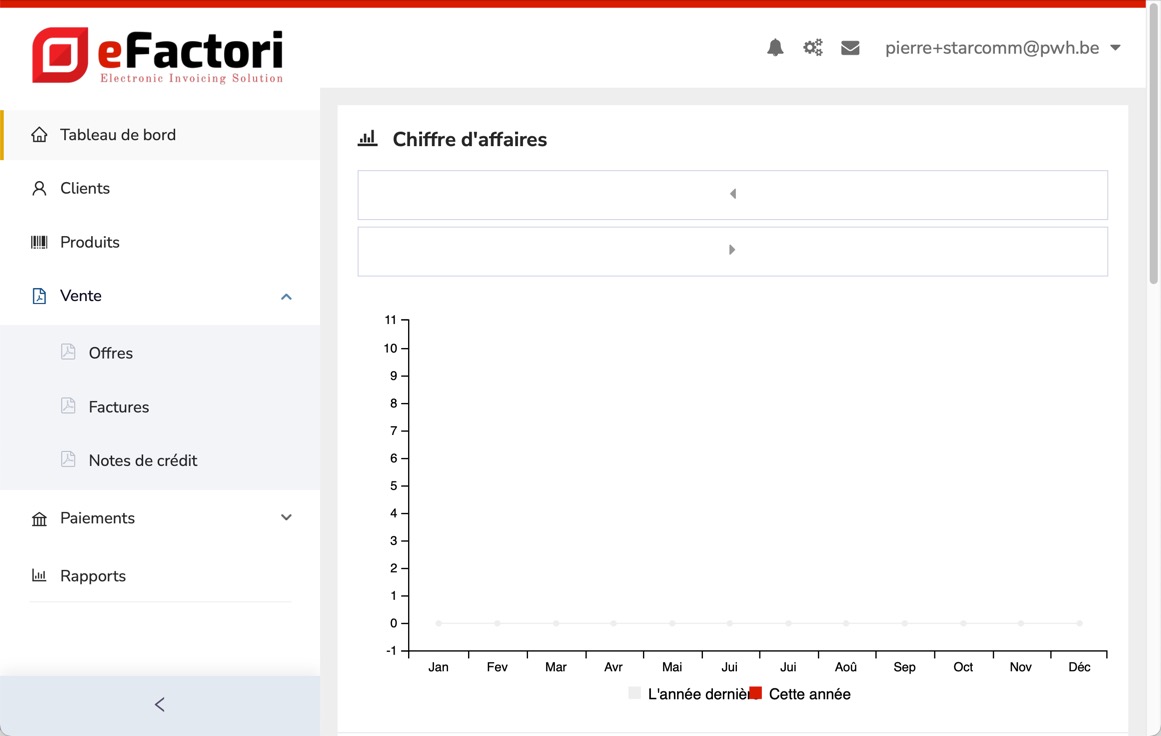
Task: Toggle the Cette année legend series
Action: 800,694
